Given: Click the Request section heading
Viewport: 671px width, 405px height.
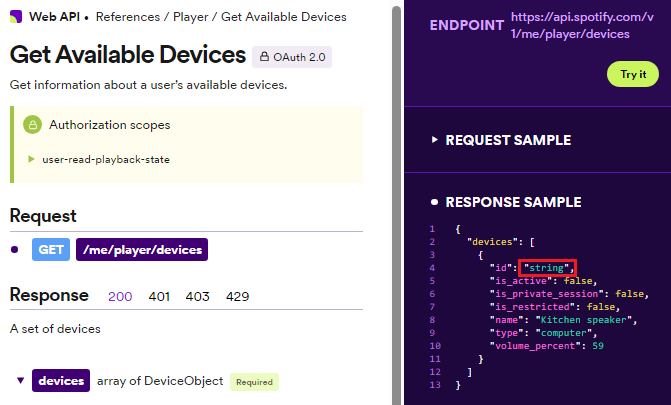Looking at the screenshot, I should 43,216.
